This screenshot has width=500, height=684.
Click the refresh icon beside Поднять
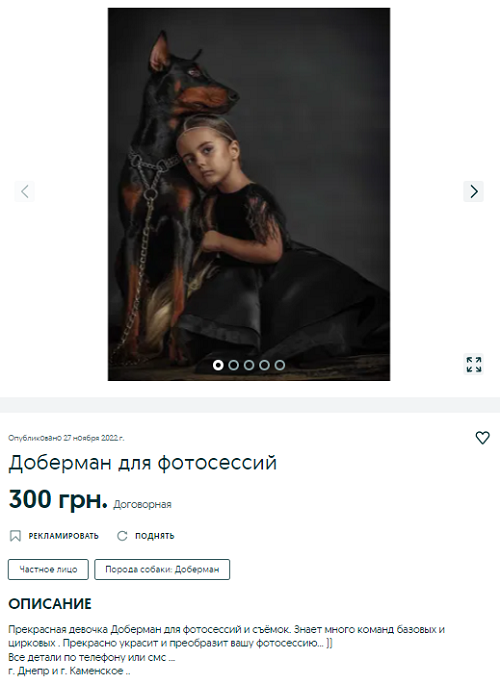click(x=122, y=536)
